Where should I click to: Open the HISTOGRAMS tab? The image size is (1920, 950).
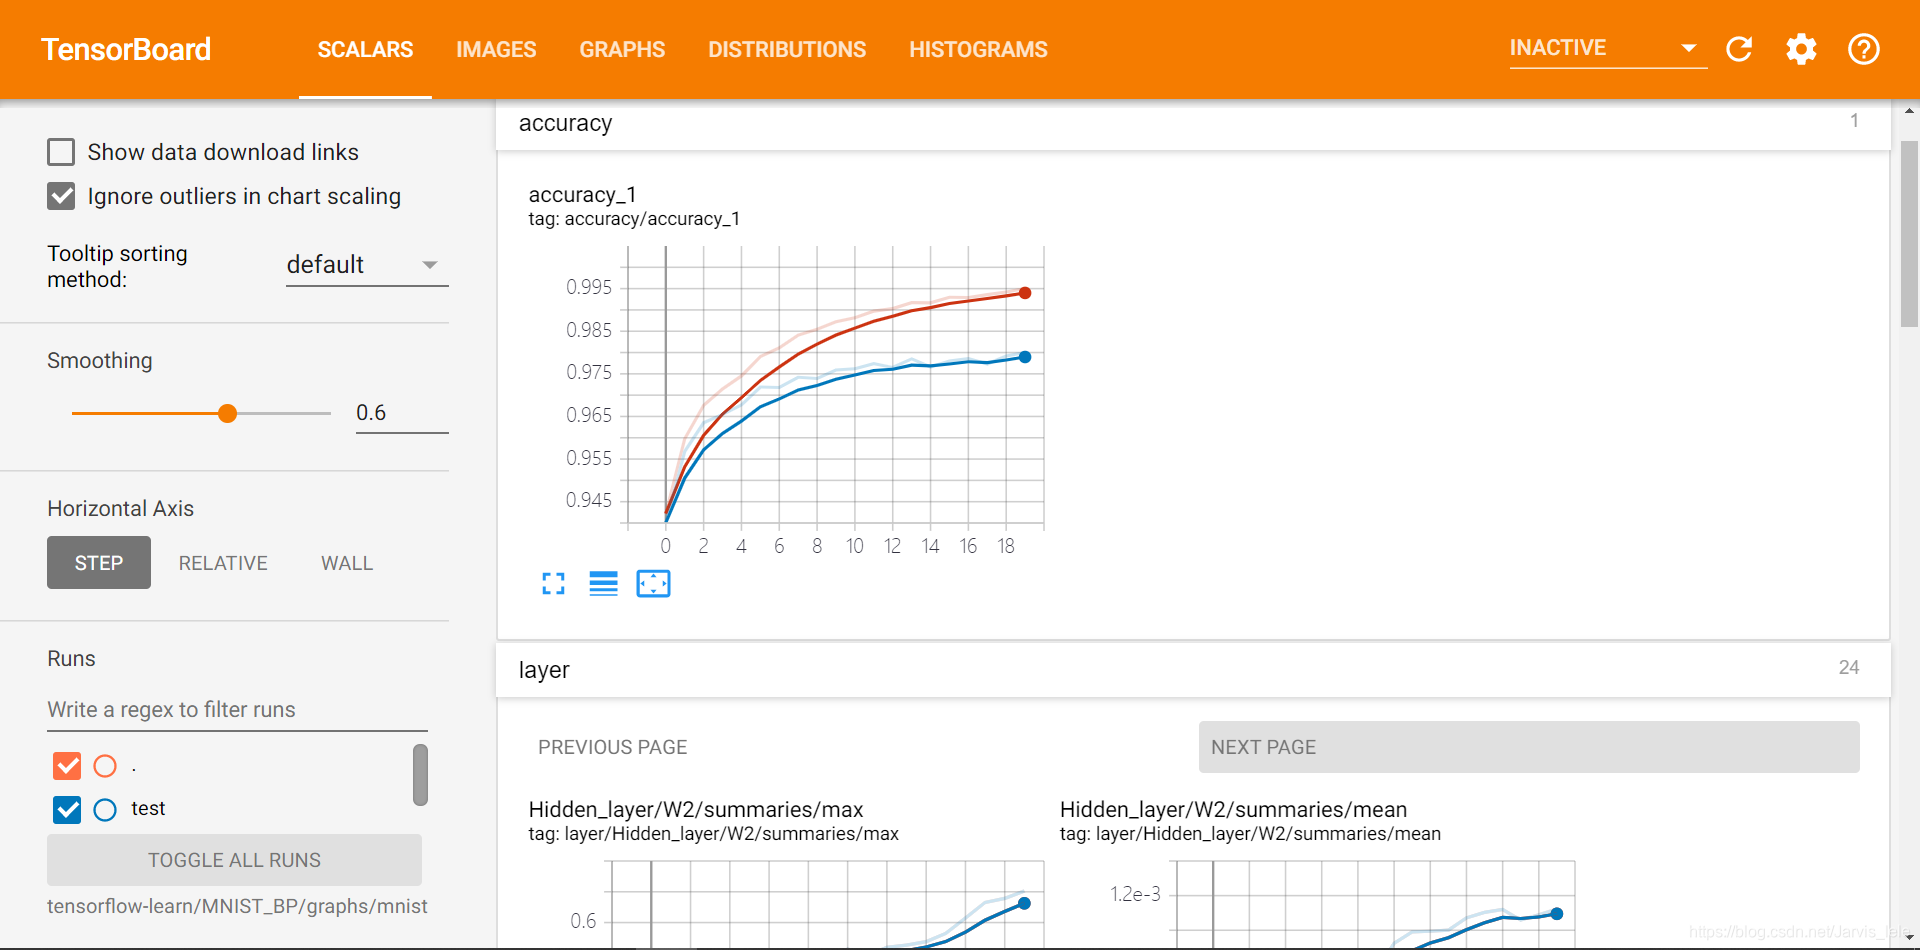click(978, 49)
